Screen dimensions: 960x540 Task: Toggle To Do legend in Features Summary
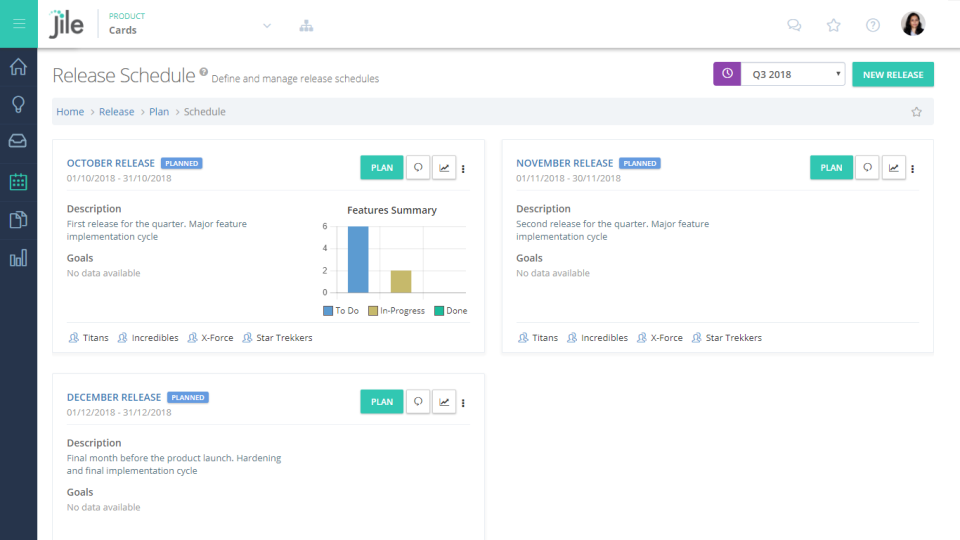coord(341,311)
